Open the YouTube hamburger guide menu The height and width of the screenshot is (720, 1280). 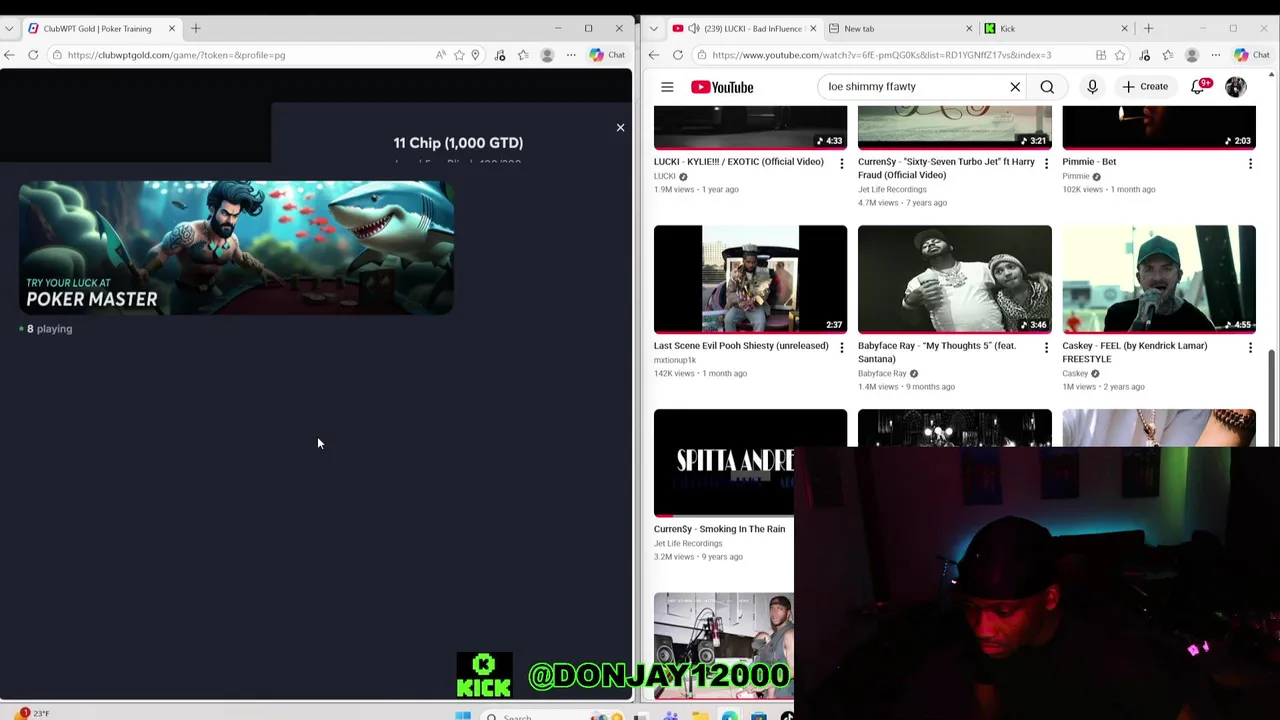pyautogui.click(x=667, y=87)
